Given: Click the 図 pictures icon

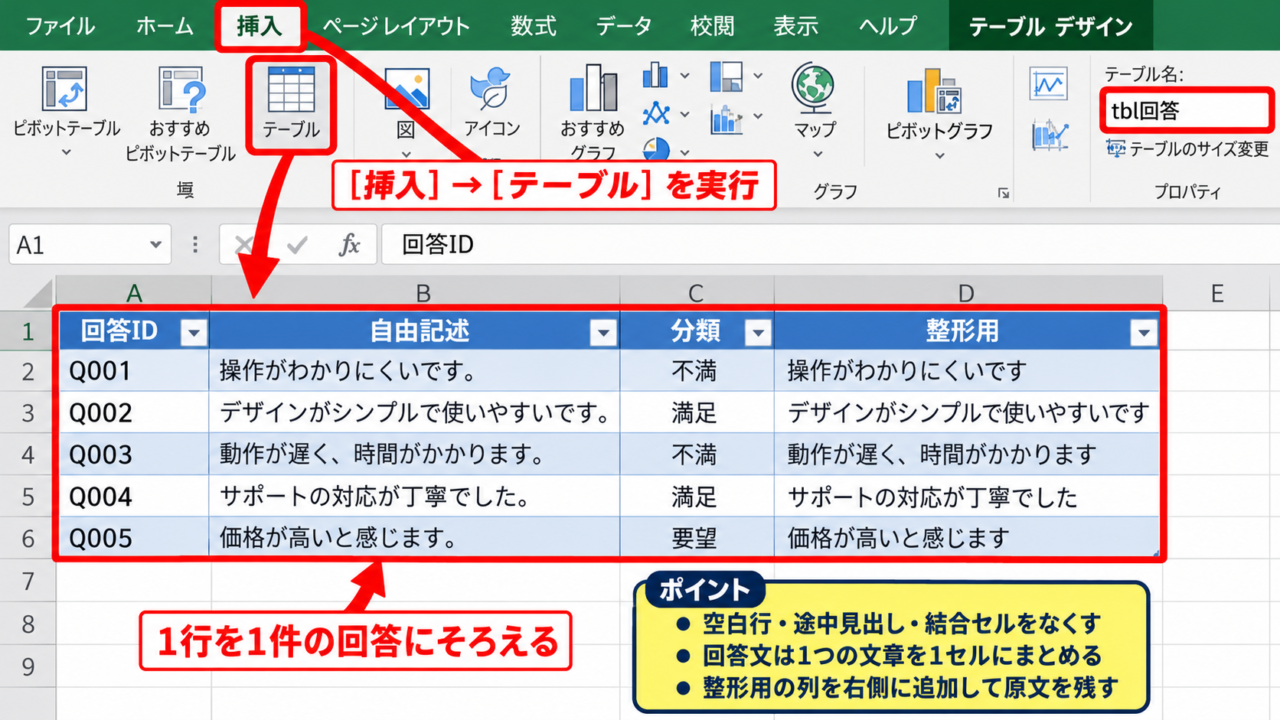Looking at the screenshot, I should click(406, 90).
